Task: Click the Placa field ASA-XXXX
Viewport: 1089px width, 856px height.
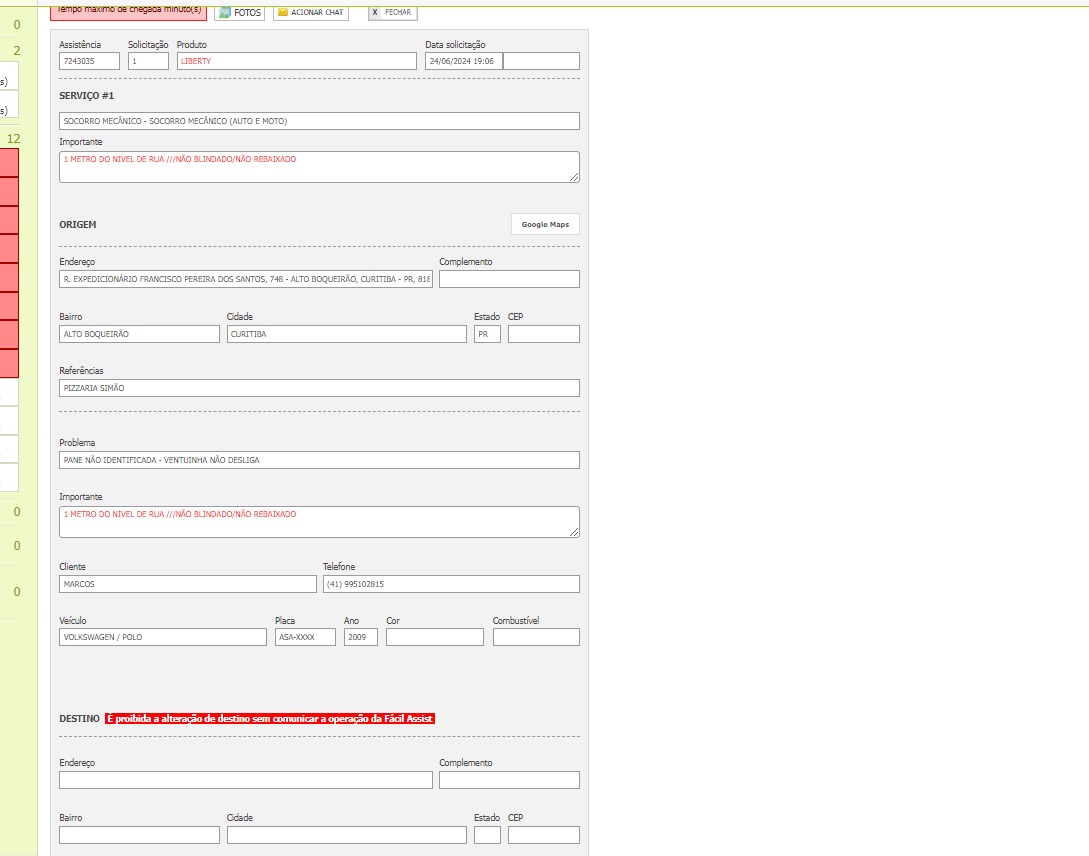Action: coord(305,637)
